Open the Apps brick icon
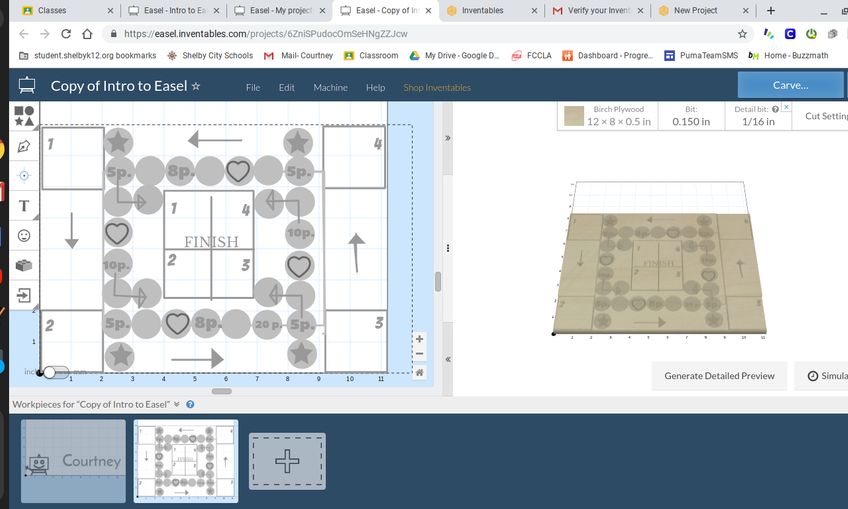The image size is (848, 509). [x=24, y=265]
